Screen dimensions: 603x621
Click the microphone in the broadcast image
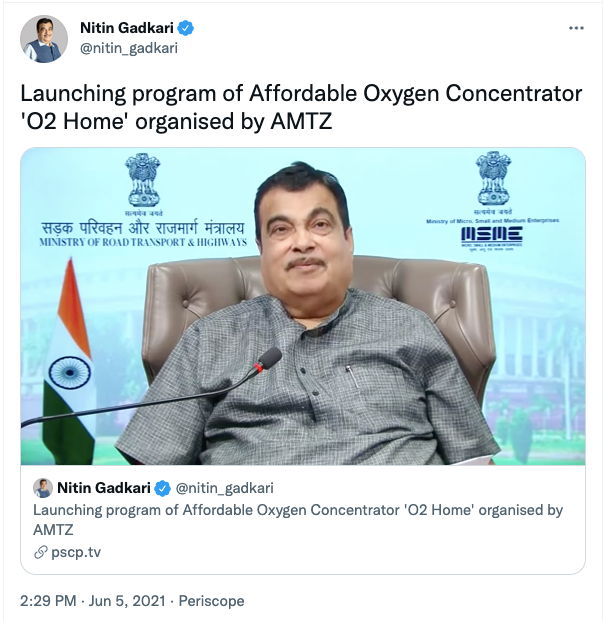[x=268, y=359]
